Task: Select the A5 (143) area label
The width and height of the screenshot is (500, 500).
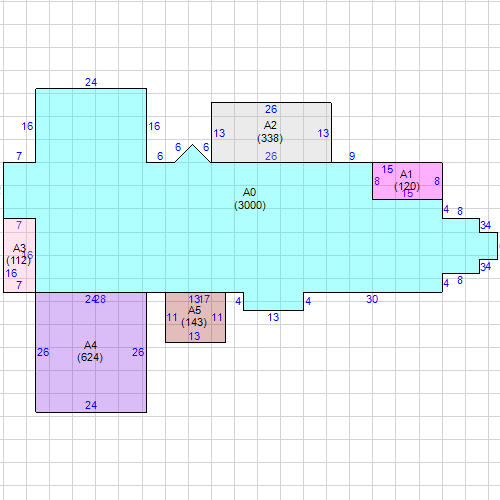Action: [x=194, y=316]
